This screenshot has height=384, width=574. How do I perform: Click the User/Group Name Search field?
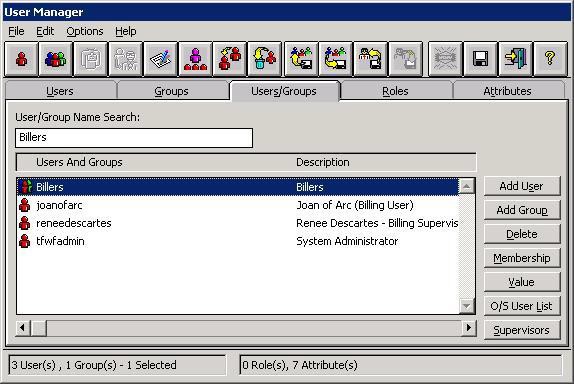coord(134,138)
